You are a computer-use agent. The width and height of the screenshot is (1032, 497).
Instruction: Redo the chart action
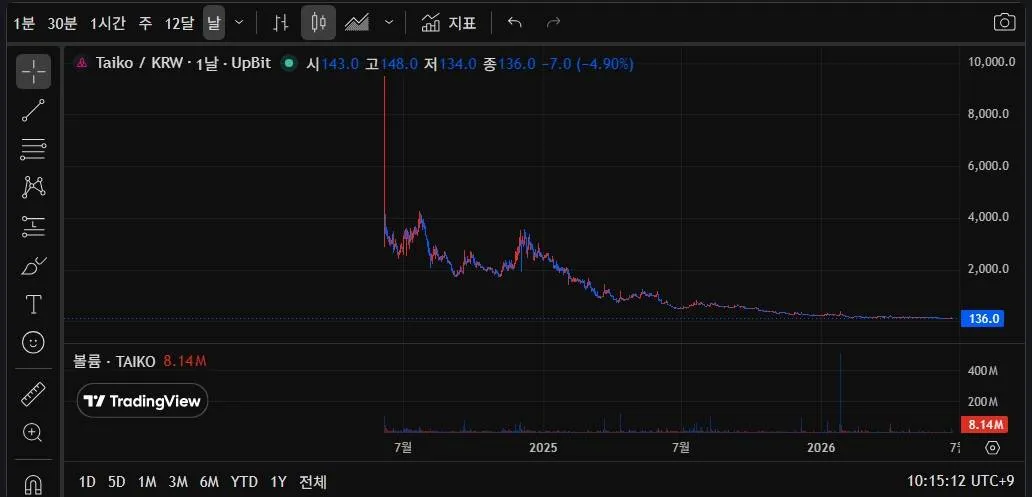click(x=554, y=23)
